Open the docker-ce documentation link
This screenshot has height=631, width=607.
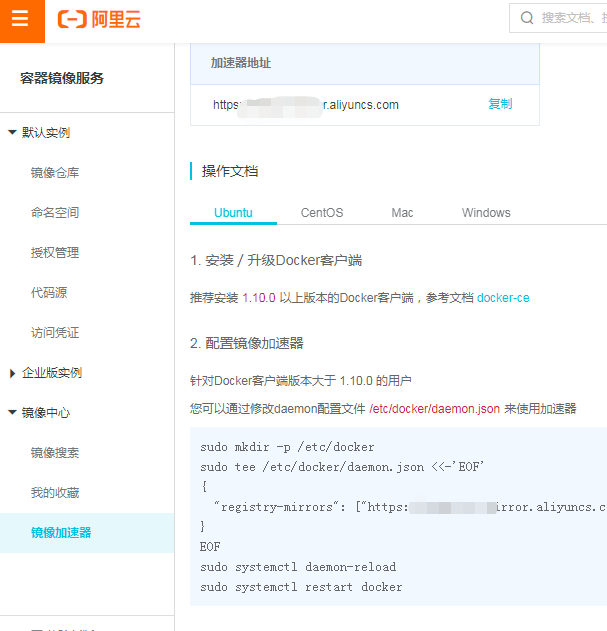pos(503,298)
